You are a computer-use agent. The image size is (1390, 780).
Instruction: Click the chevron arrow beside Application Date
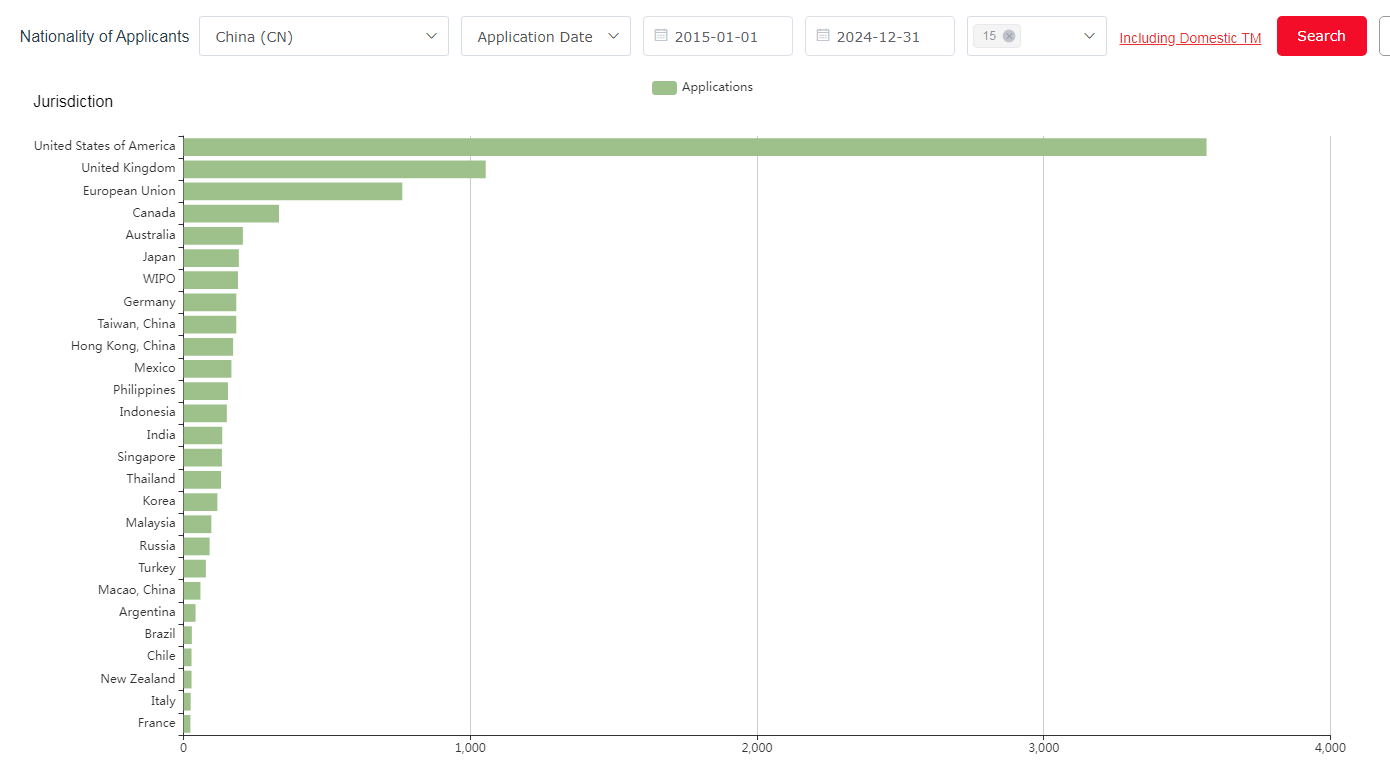(613, 36)
